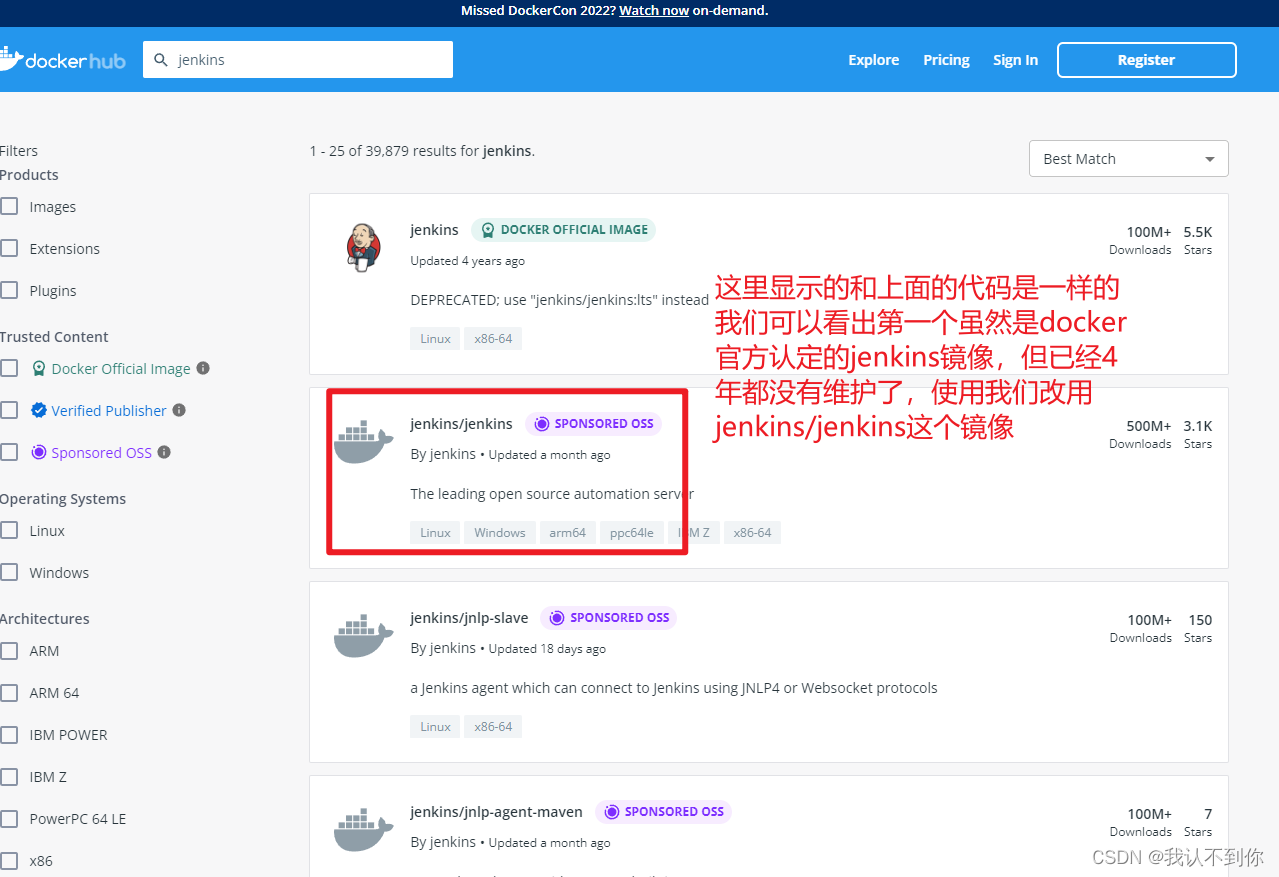Image resolution: width=1279 pixels, height=877 pixels.
Task: Click the 5.5K Stars count
Action: pos(1198,240)
